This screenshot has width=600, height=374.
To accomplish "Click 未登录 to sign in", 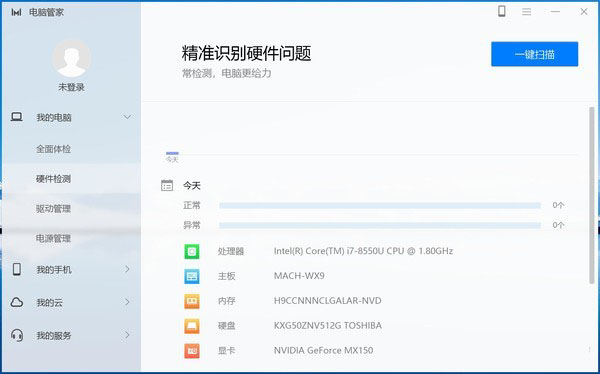I will click(71, 87).
